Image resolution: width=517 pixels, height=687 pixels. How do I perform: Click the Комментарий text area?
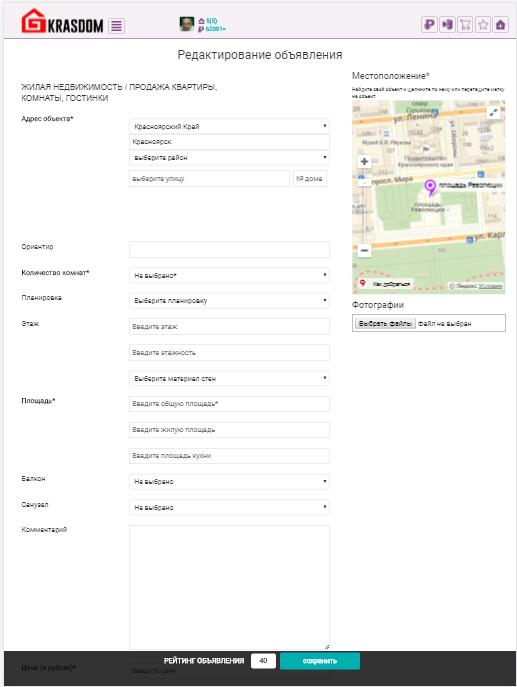tap(229, 588)
